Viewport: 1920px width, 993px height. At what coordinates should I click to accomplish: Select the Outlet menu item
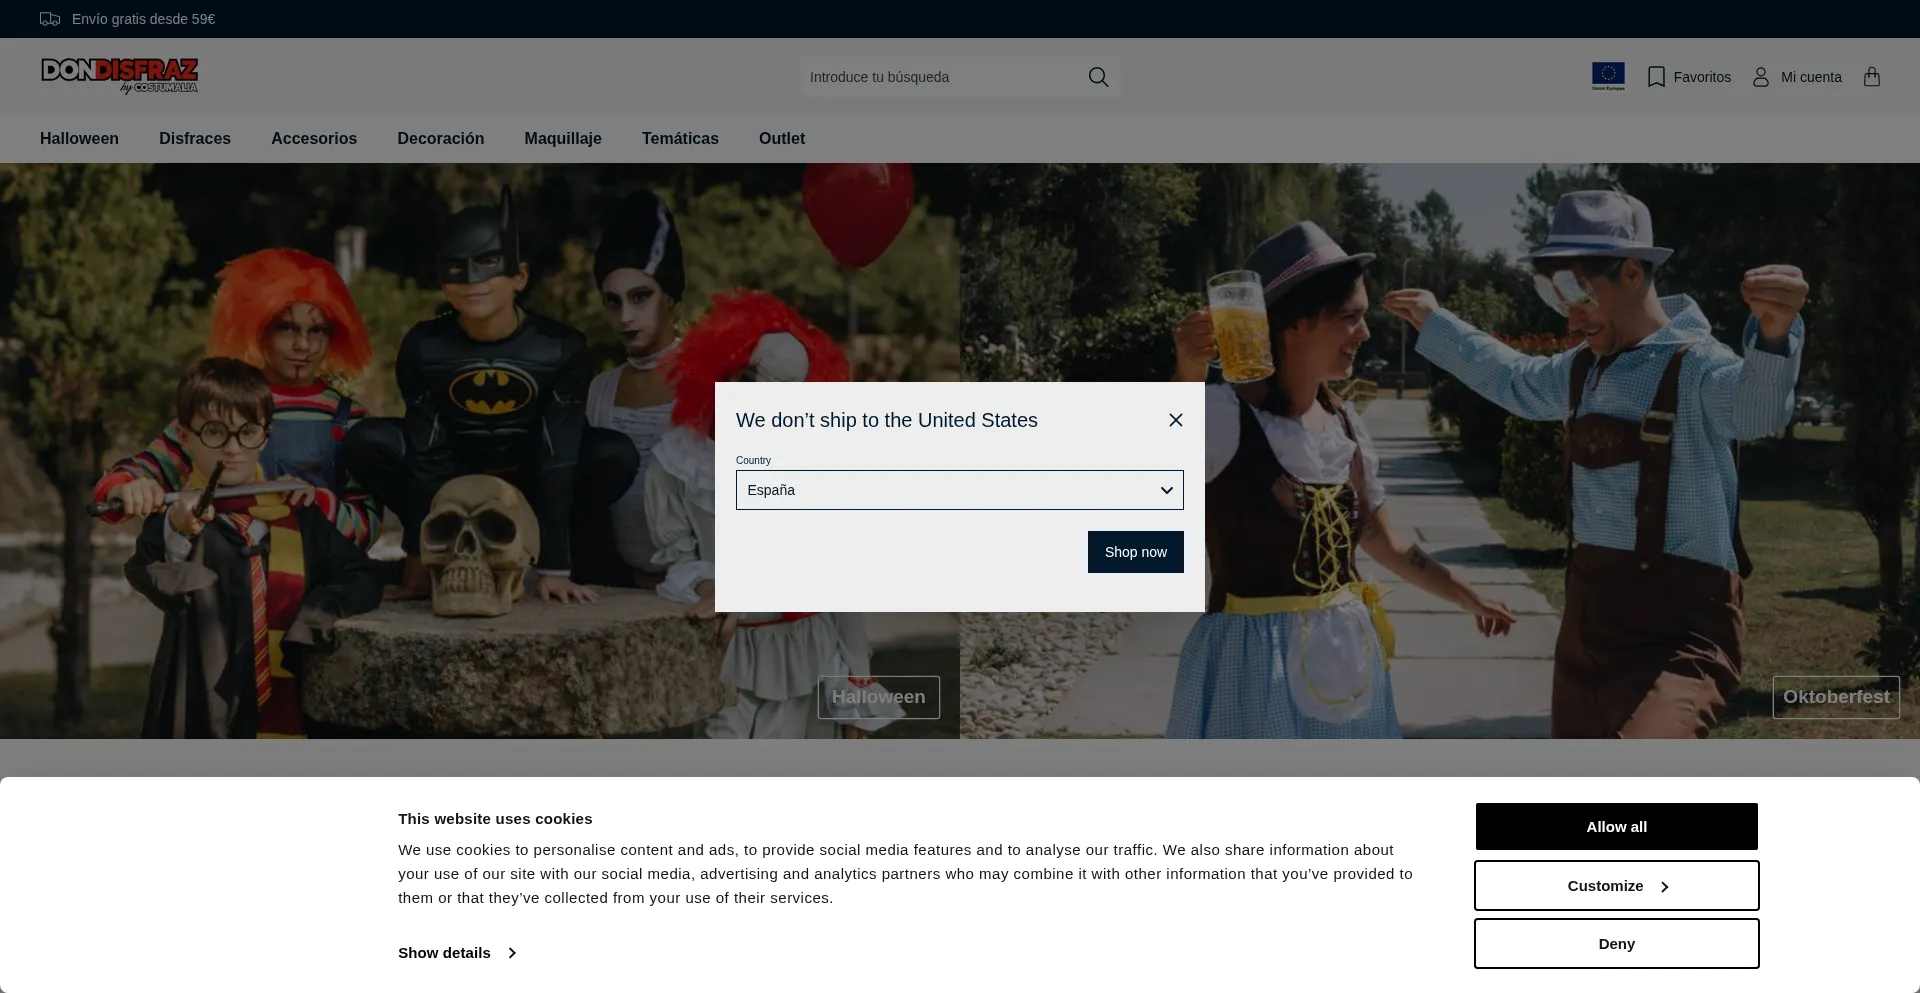781,139
